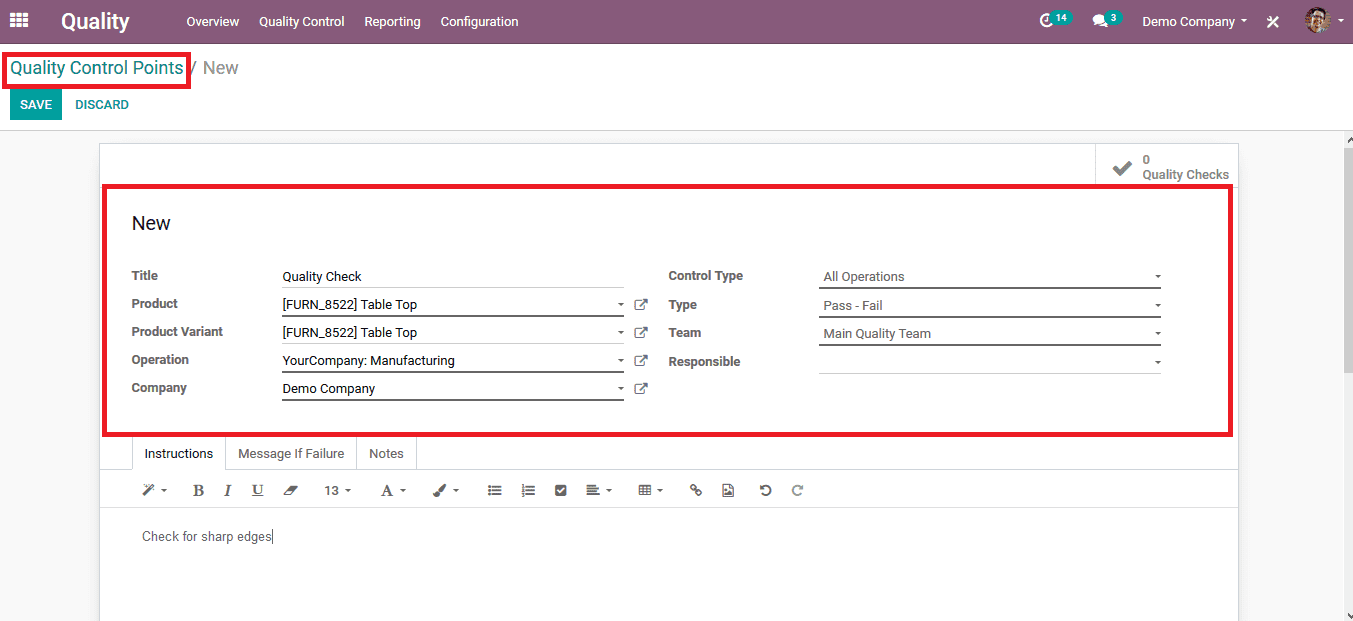Open the Quality Checks checkmark stat button
Screen dimensions: 1353x621
pos(1167,167)
